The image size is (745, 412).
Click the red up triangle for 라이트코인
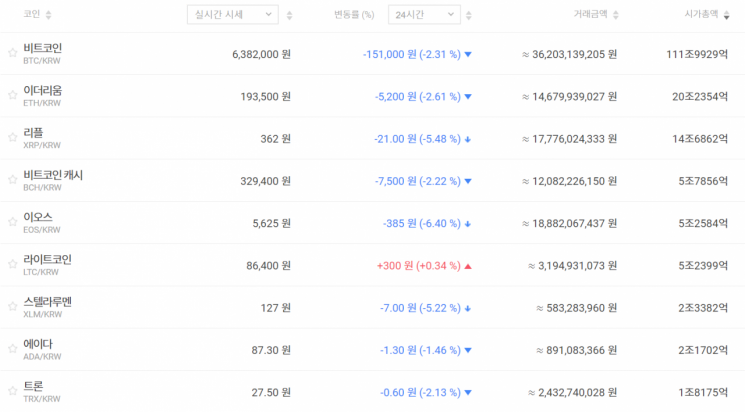[x=468, y=266]
